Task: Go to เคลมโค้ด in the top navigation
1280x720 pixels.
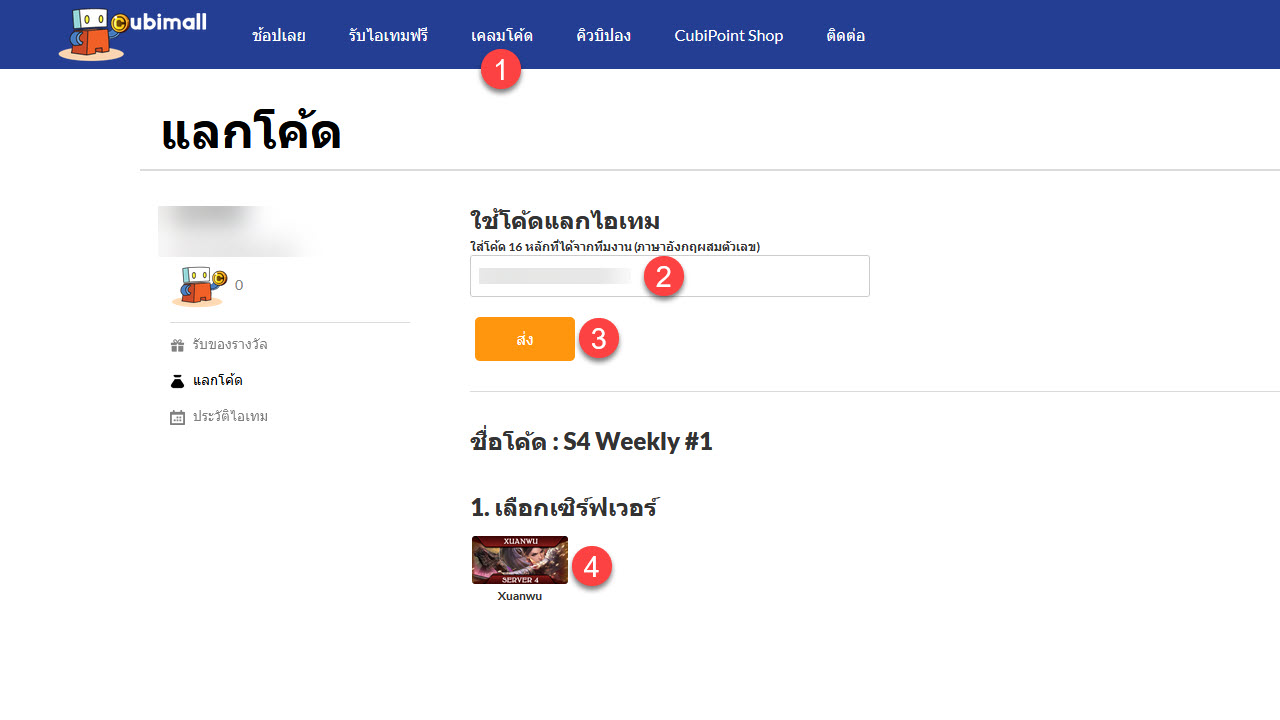Action: pos(502,36)
